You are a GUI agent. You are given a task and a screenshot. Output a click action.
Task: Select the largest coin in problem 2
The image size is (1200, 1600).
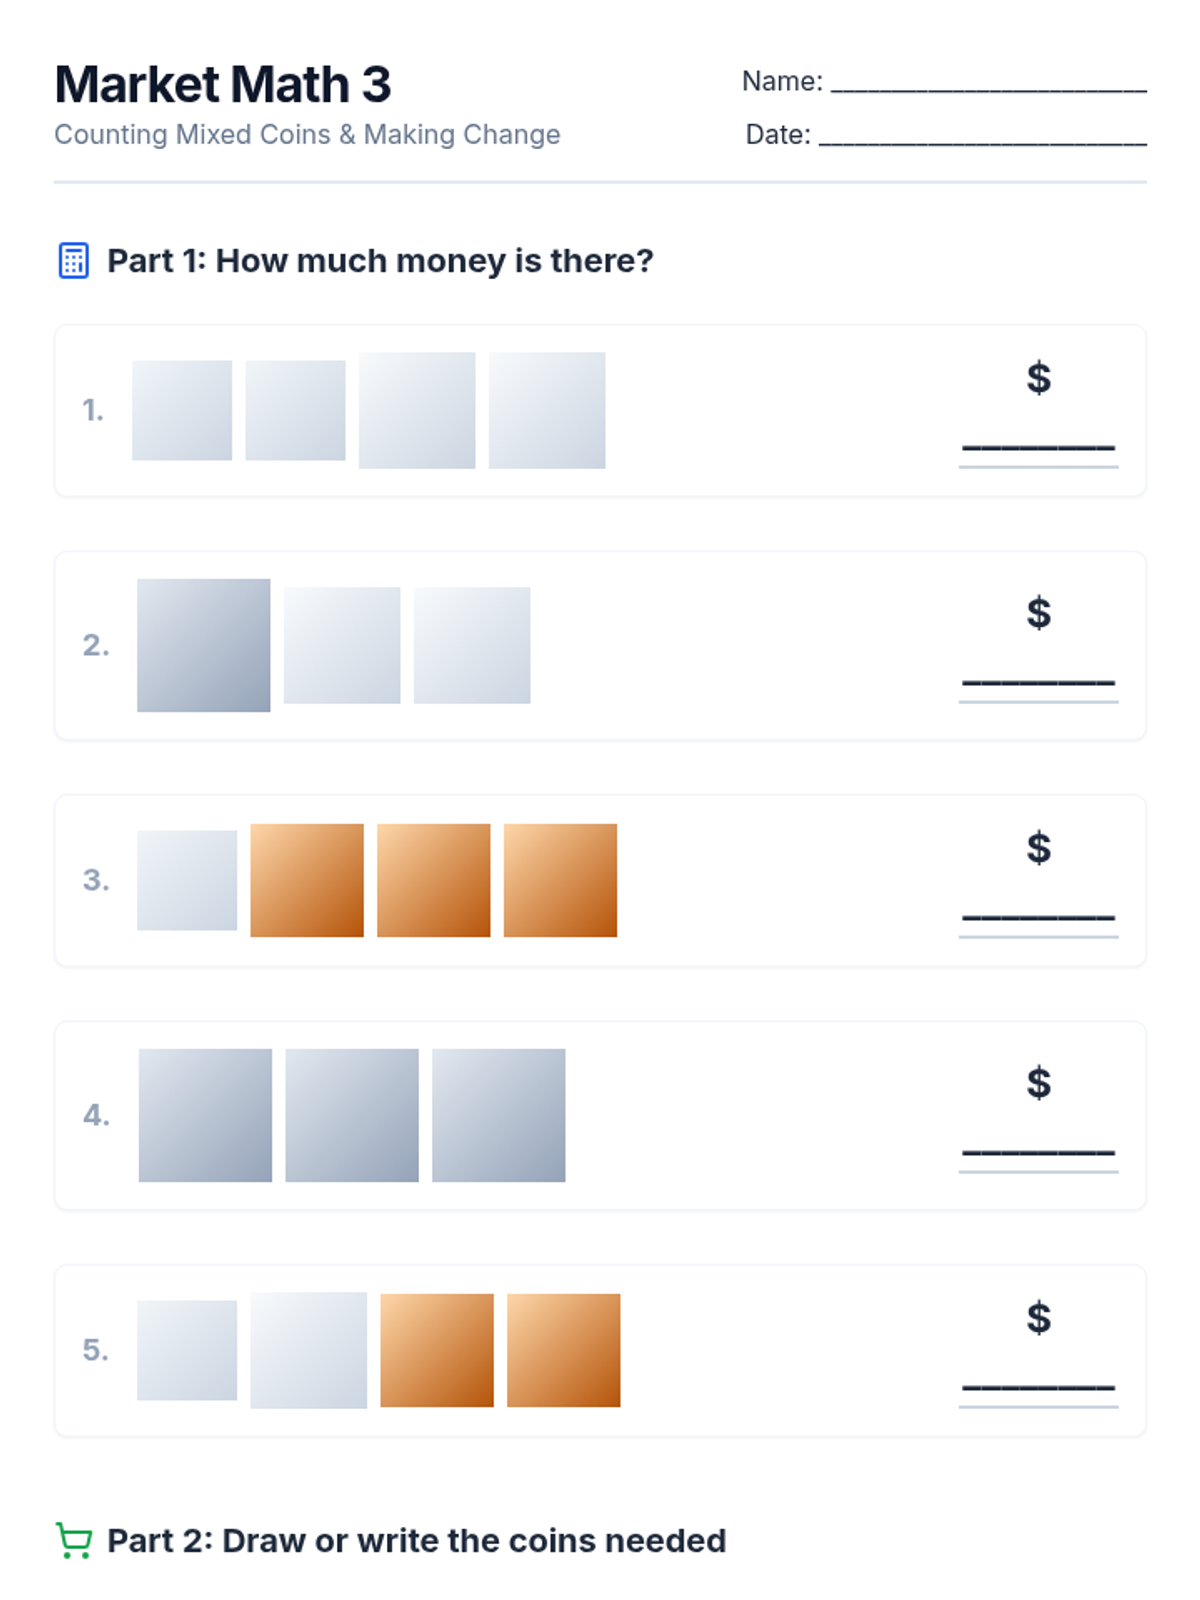click(204, 645)
